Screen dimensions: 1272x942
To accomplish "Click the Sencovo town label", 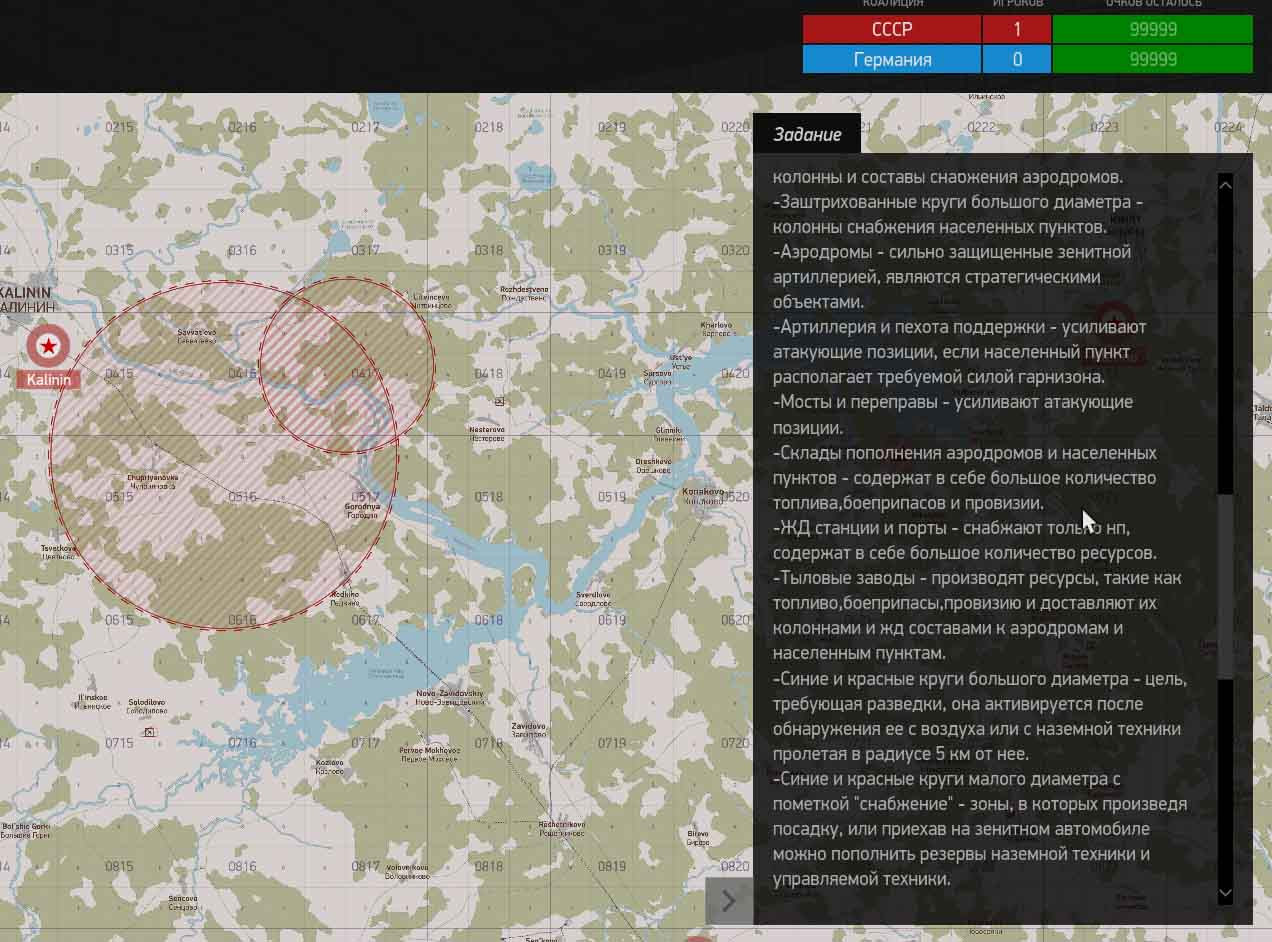I will [183, 902].
